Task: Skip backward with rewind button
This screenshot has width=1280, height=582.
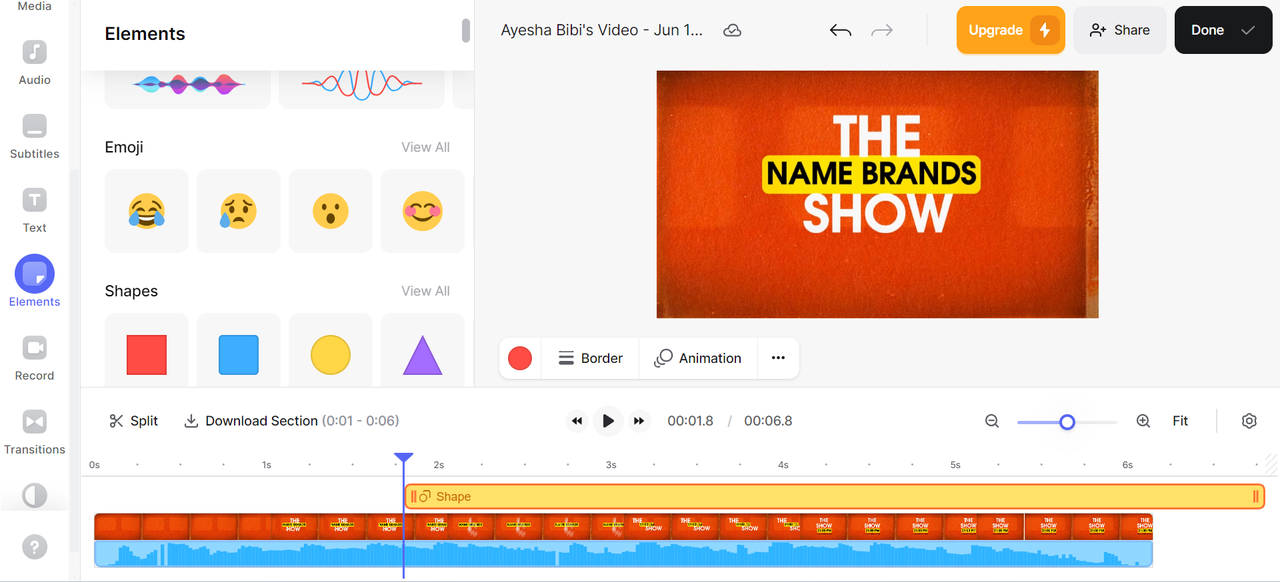Action: (x=577, y=421)
